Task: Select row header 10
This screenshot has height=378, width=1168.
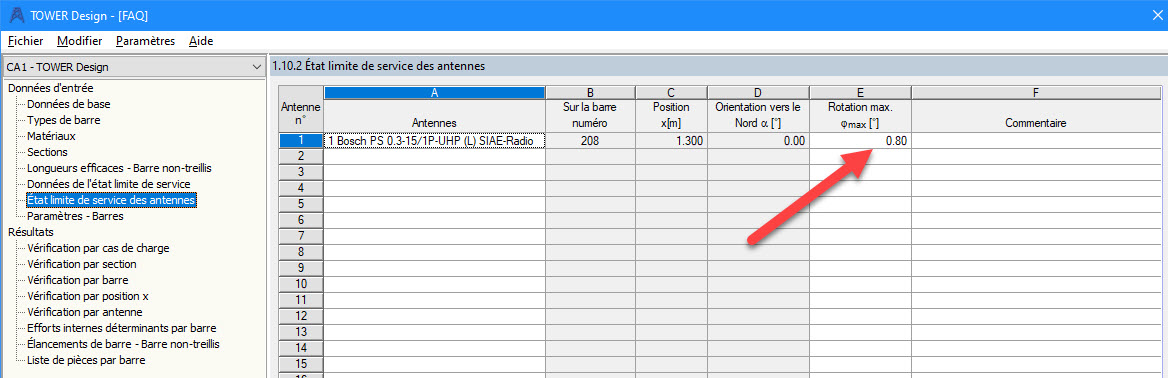Action: (301, 283)
